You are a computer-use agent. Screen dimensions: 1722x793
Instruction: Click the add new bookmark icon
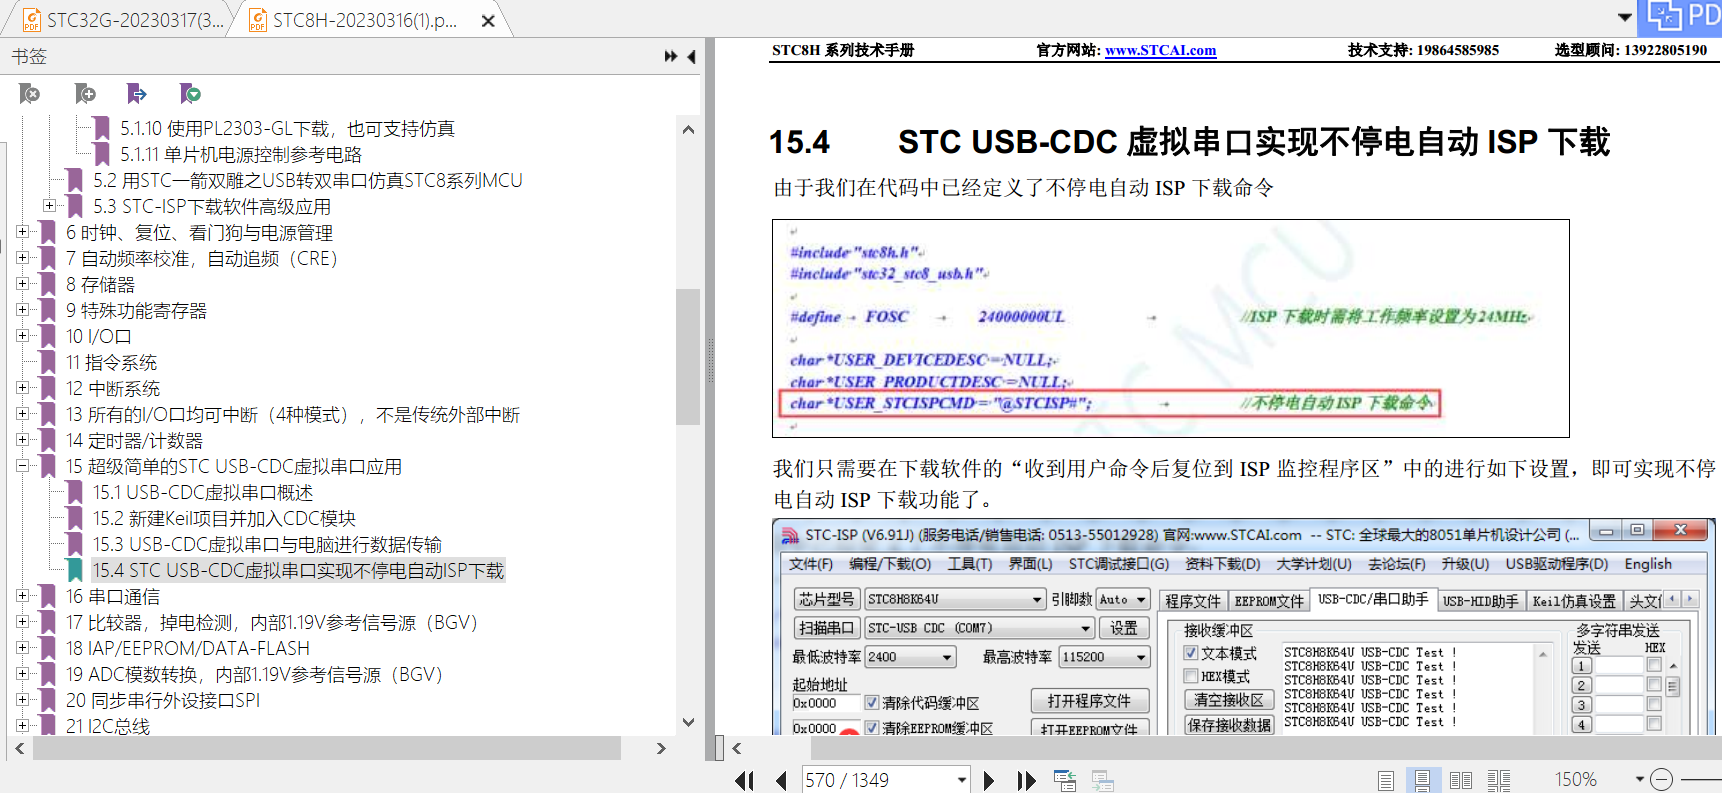point(85,94)
